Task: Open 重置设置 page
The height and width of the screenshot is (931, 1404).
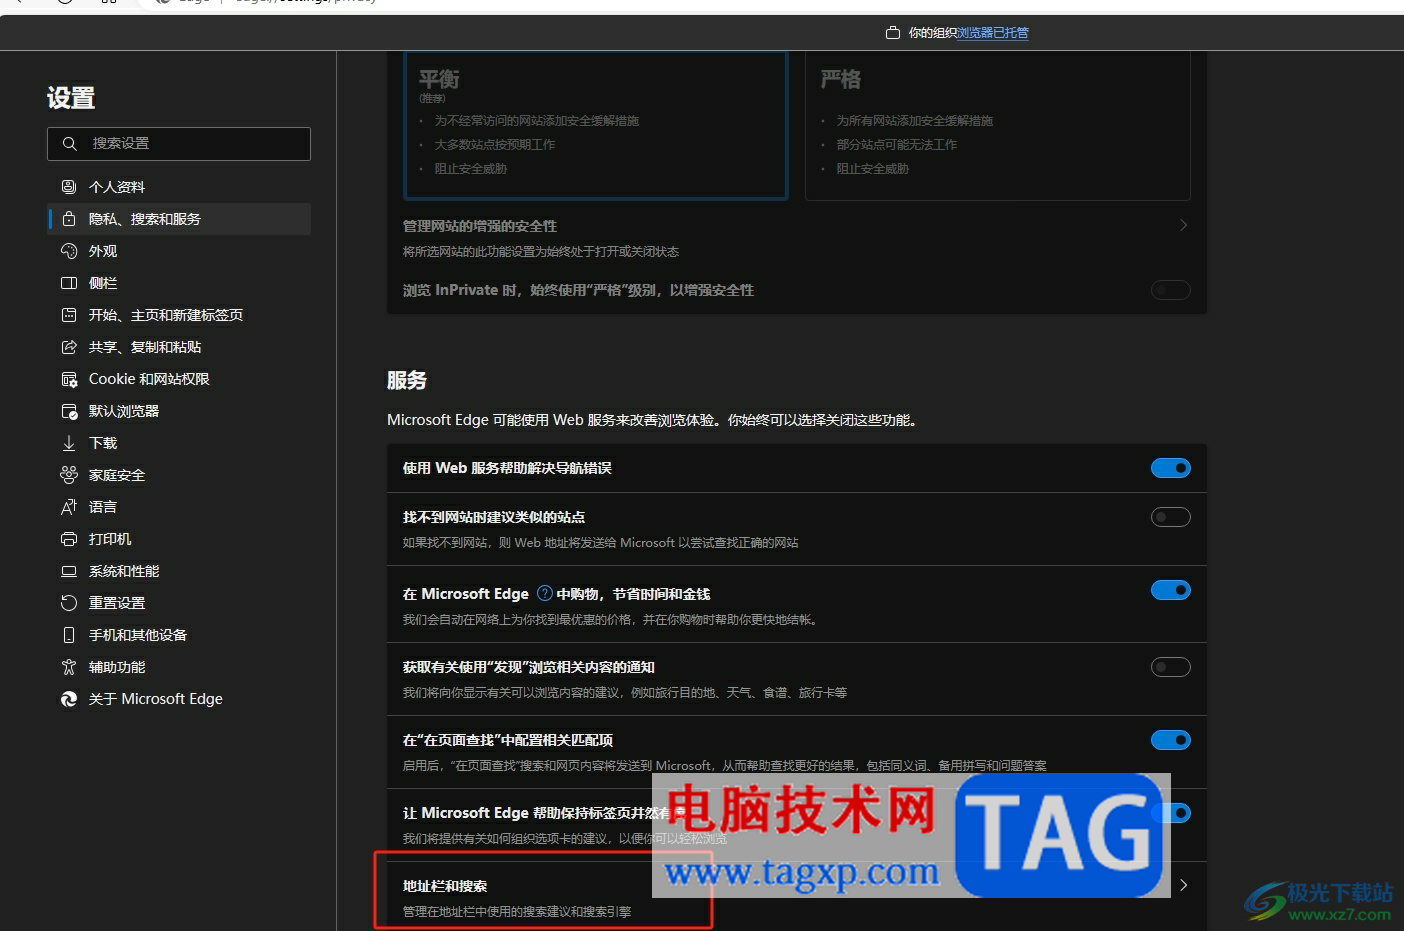Action: click(179, 603)
